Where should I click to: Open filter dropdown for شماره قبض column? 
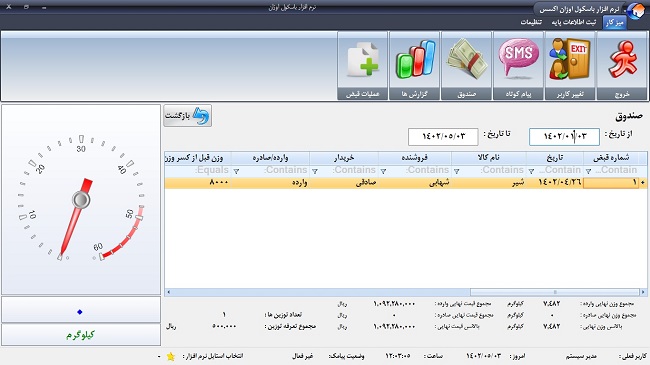[588, 171]
